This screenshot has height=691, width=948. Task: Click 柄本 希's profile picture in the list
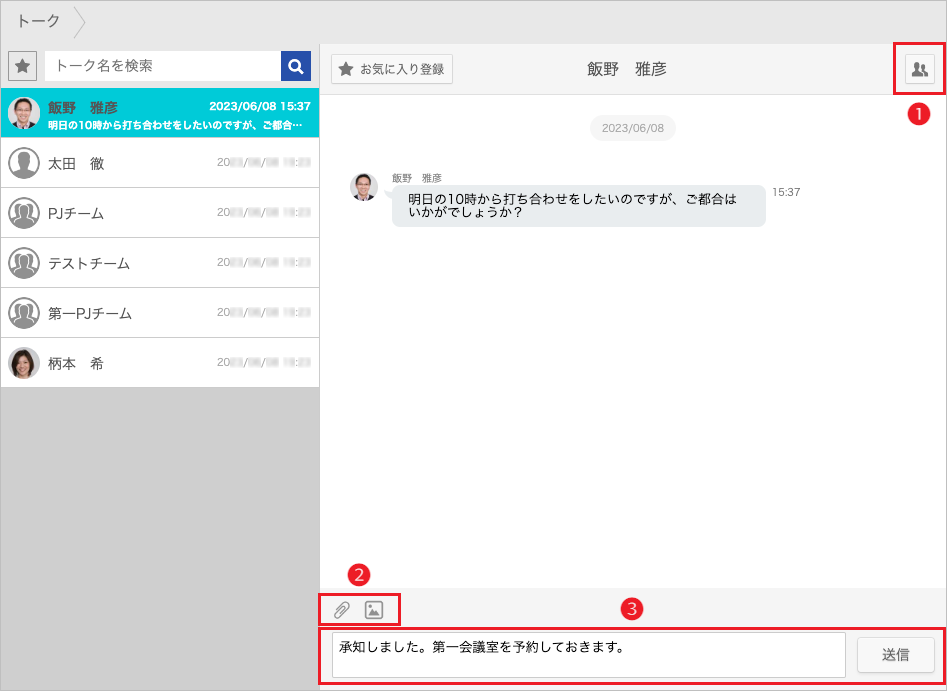point(22,363)
